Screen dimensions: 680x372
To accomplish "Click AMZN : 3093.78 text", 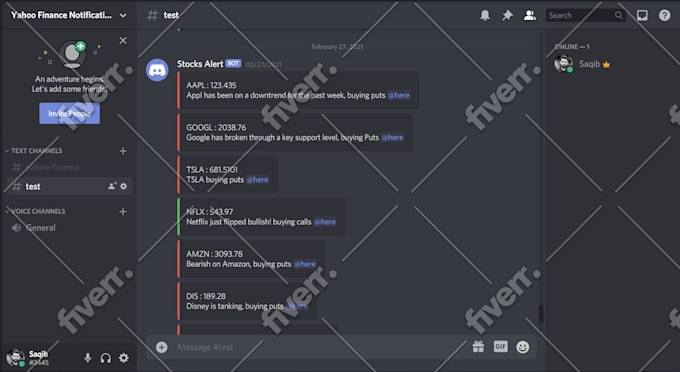I will [214, 254].
